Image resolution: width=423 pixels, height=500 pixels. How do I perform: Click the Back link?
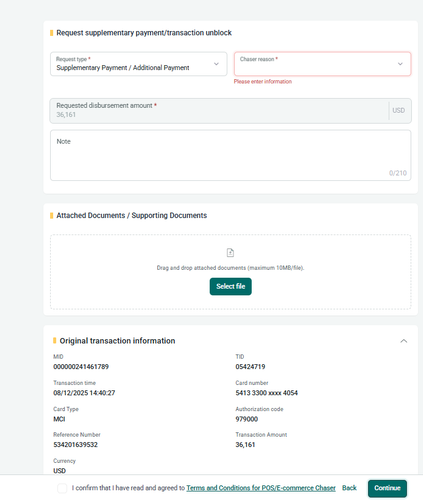[349, 488]
